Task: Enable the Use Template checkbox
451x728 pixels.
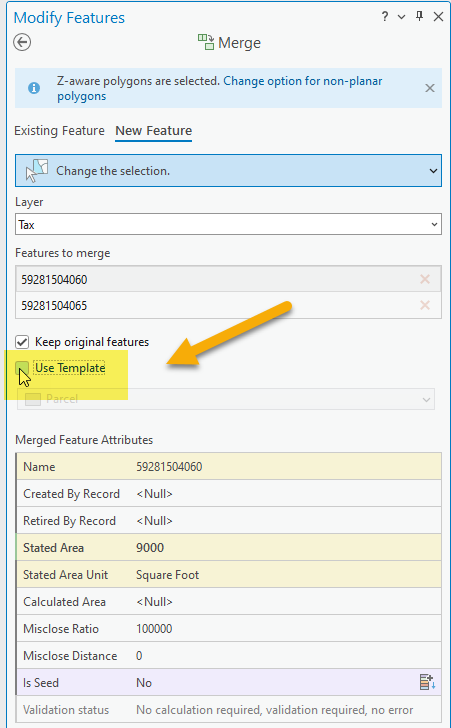Action: point(22,368)
